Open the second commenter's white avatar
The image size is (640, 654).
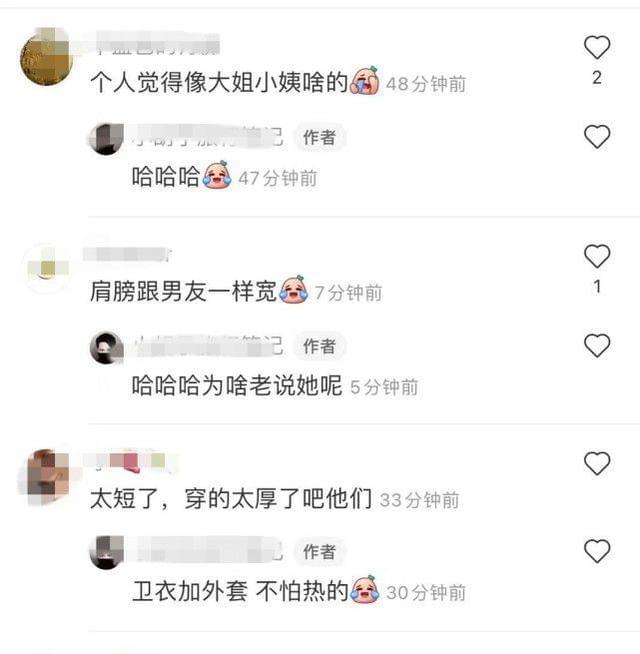(x=47, y=267)
